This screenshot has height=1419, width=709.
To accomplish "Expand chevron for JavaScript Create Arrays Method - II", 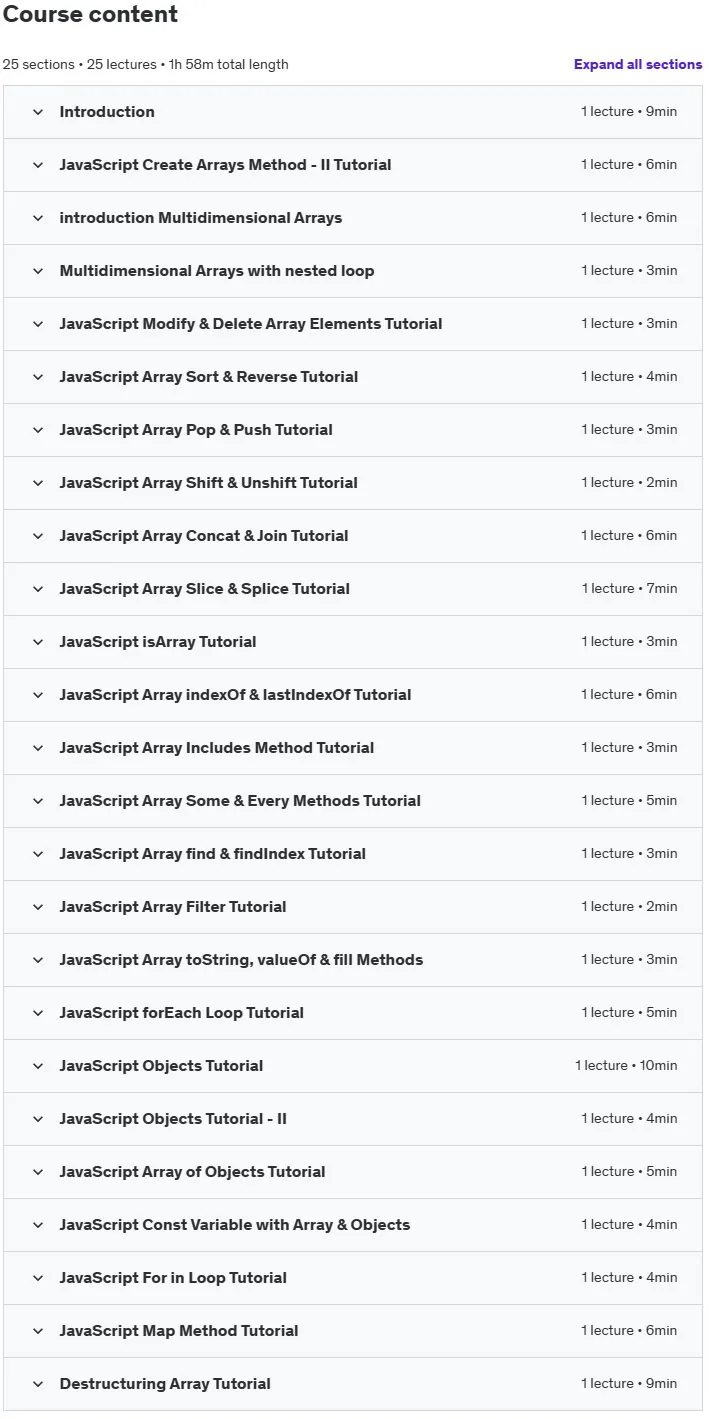I will [x=38, y=165].
